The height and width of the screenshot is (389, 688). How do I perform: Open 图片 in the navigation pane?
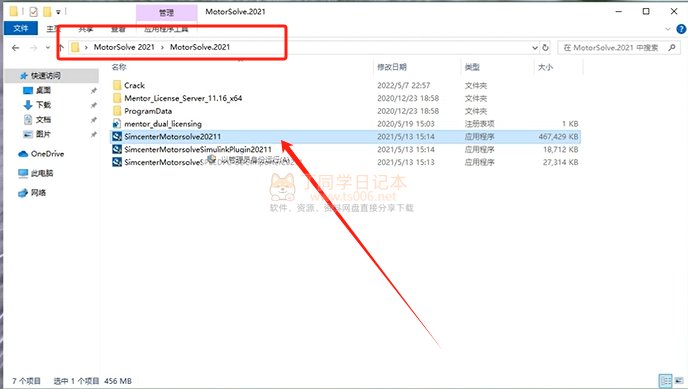pyautogui.click(x=43, y=134)
